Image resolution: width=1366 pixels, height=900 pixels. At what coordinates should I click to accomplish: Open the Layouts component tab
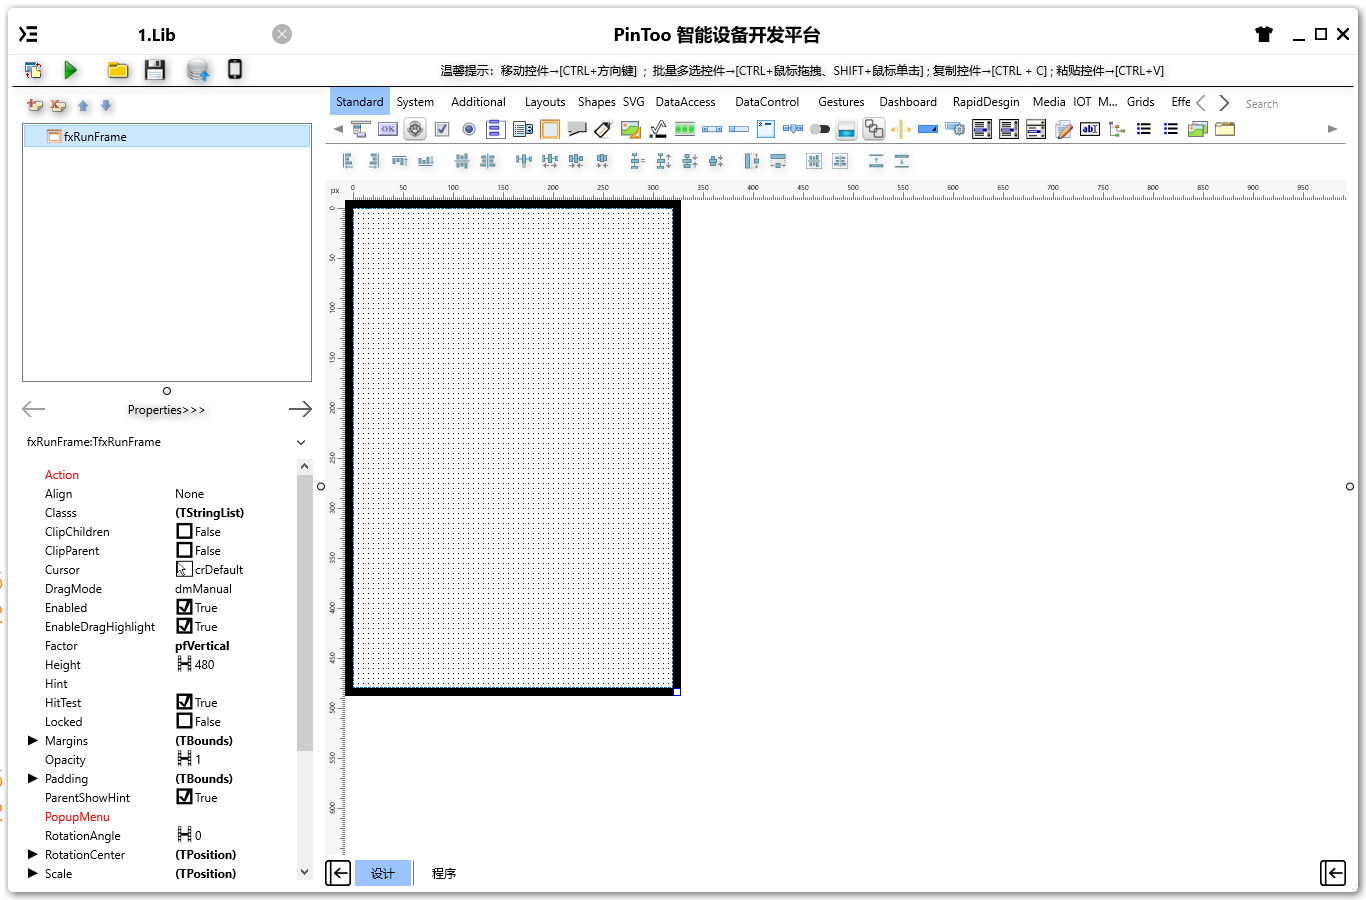click(x=545, y=102)
